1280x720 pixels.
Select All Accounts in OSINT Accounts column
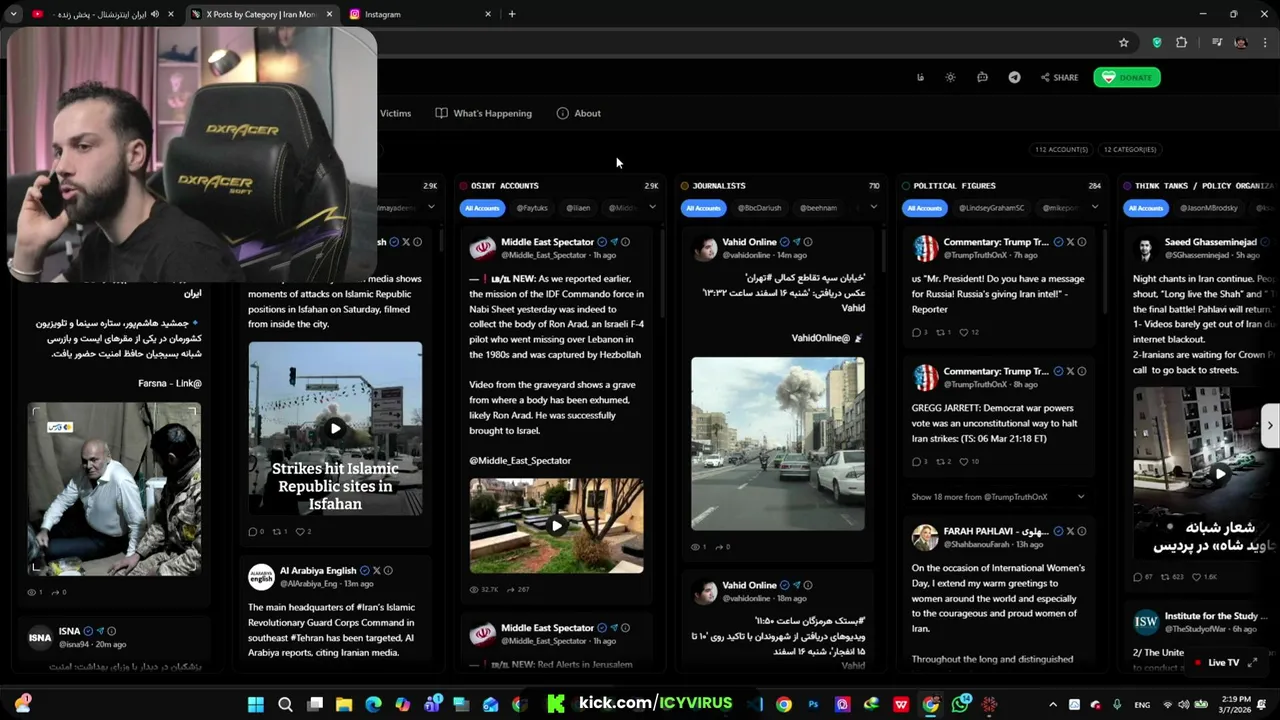pyautogui.click(x=481, y=208)
